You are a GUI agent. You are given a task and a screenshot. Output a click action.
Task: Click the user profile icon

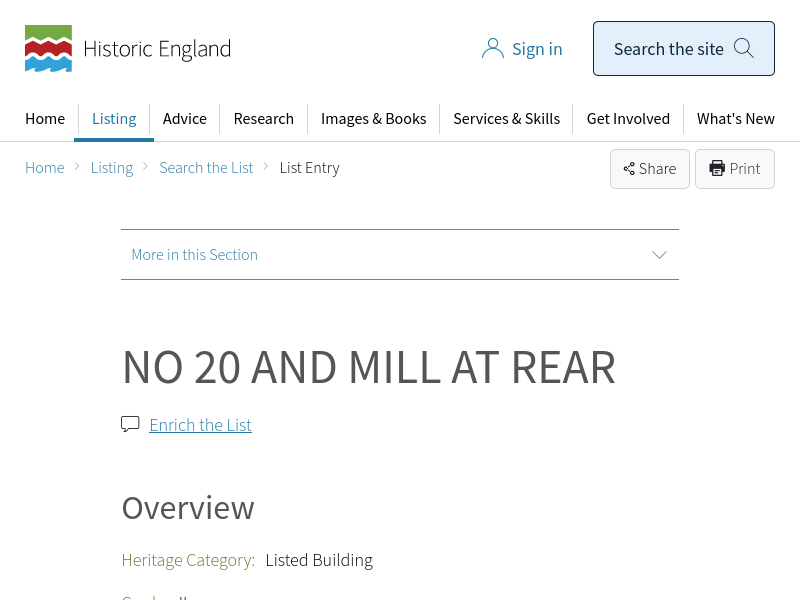[x=492, y=49]
